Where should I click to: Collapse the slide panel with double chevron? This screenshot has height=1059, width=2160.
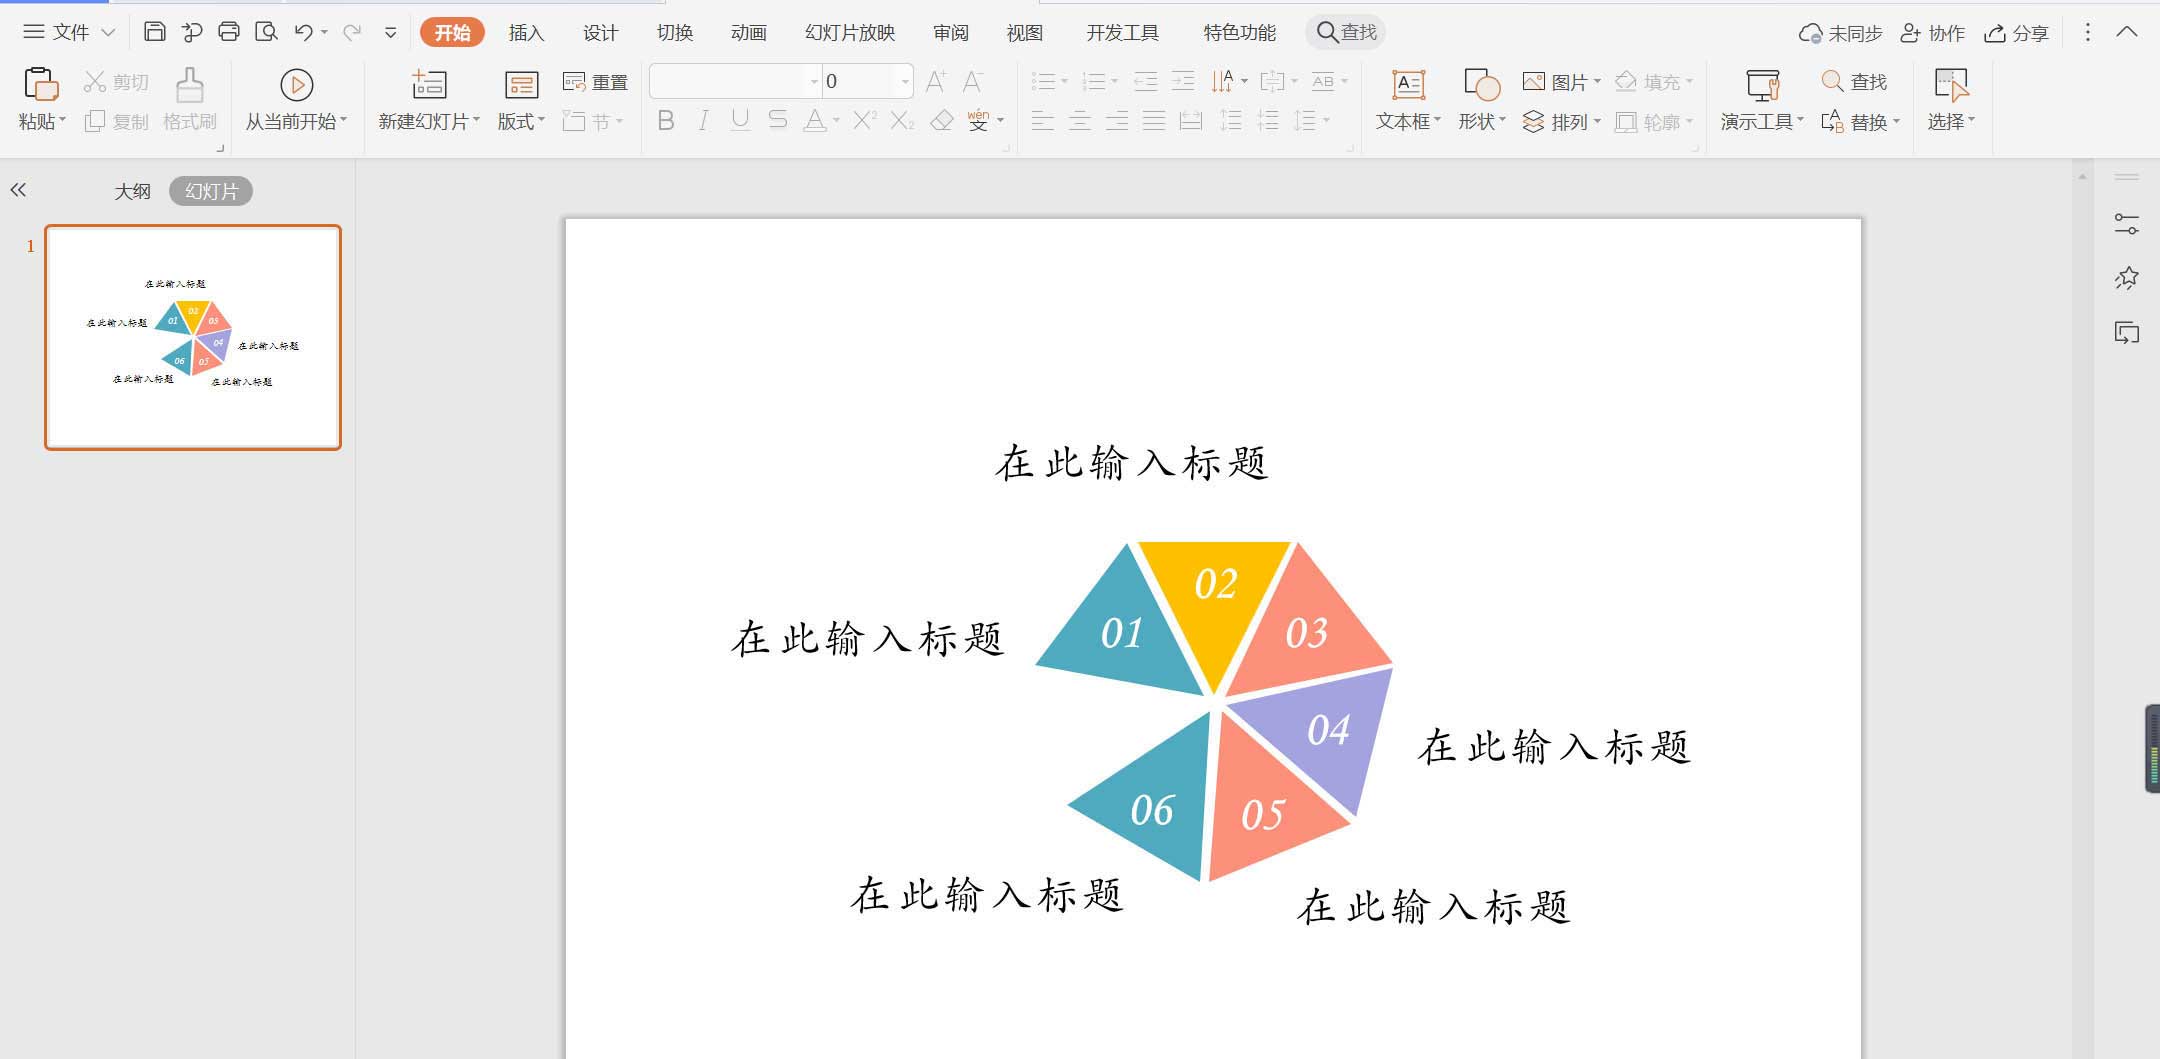[18, 190]
